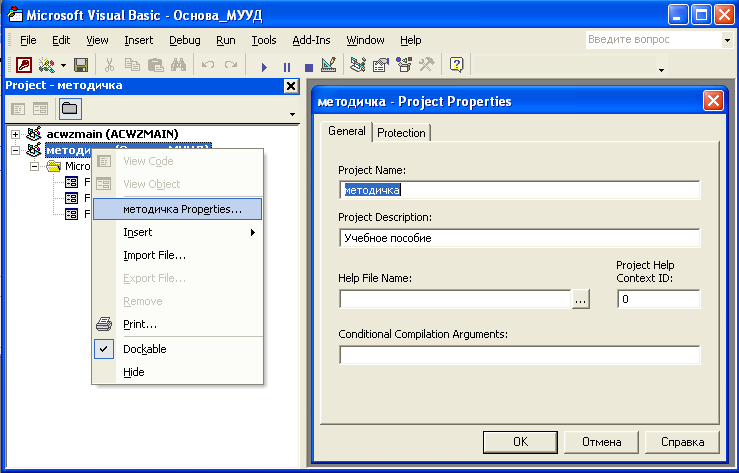The height and width of the screenshot is (473, 739).
Task: Click the Reset stop icon
Action: pyautogui.click(x=309, y=67)
